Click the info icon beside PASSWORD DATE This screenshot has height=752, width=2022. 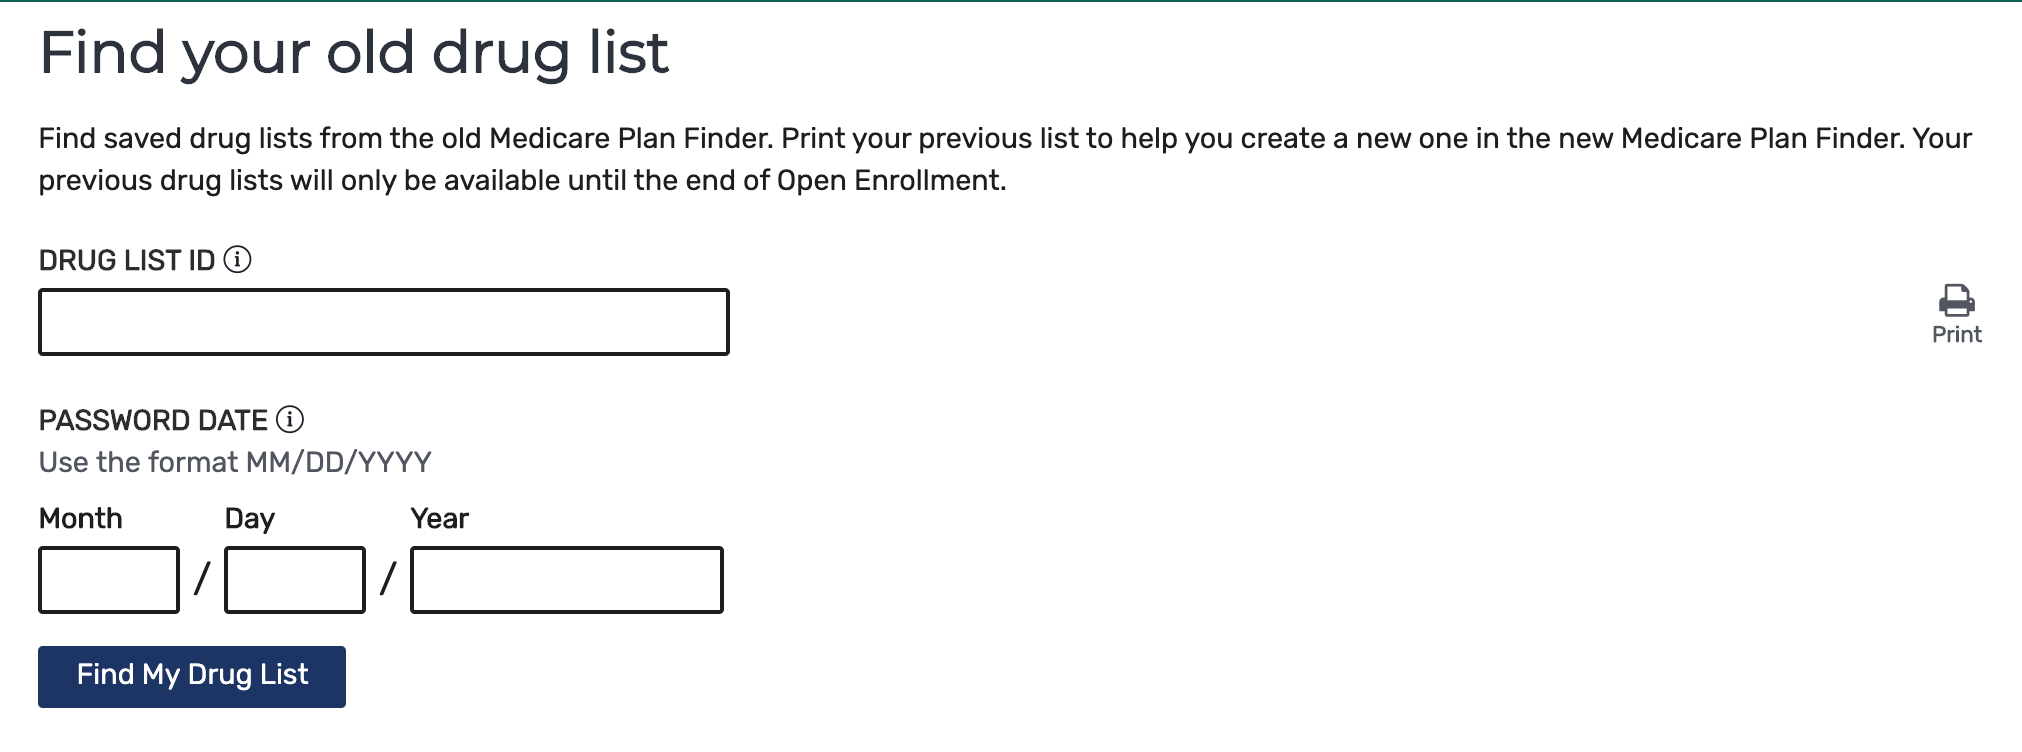pyautogui.click(x=290, y=419)
